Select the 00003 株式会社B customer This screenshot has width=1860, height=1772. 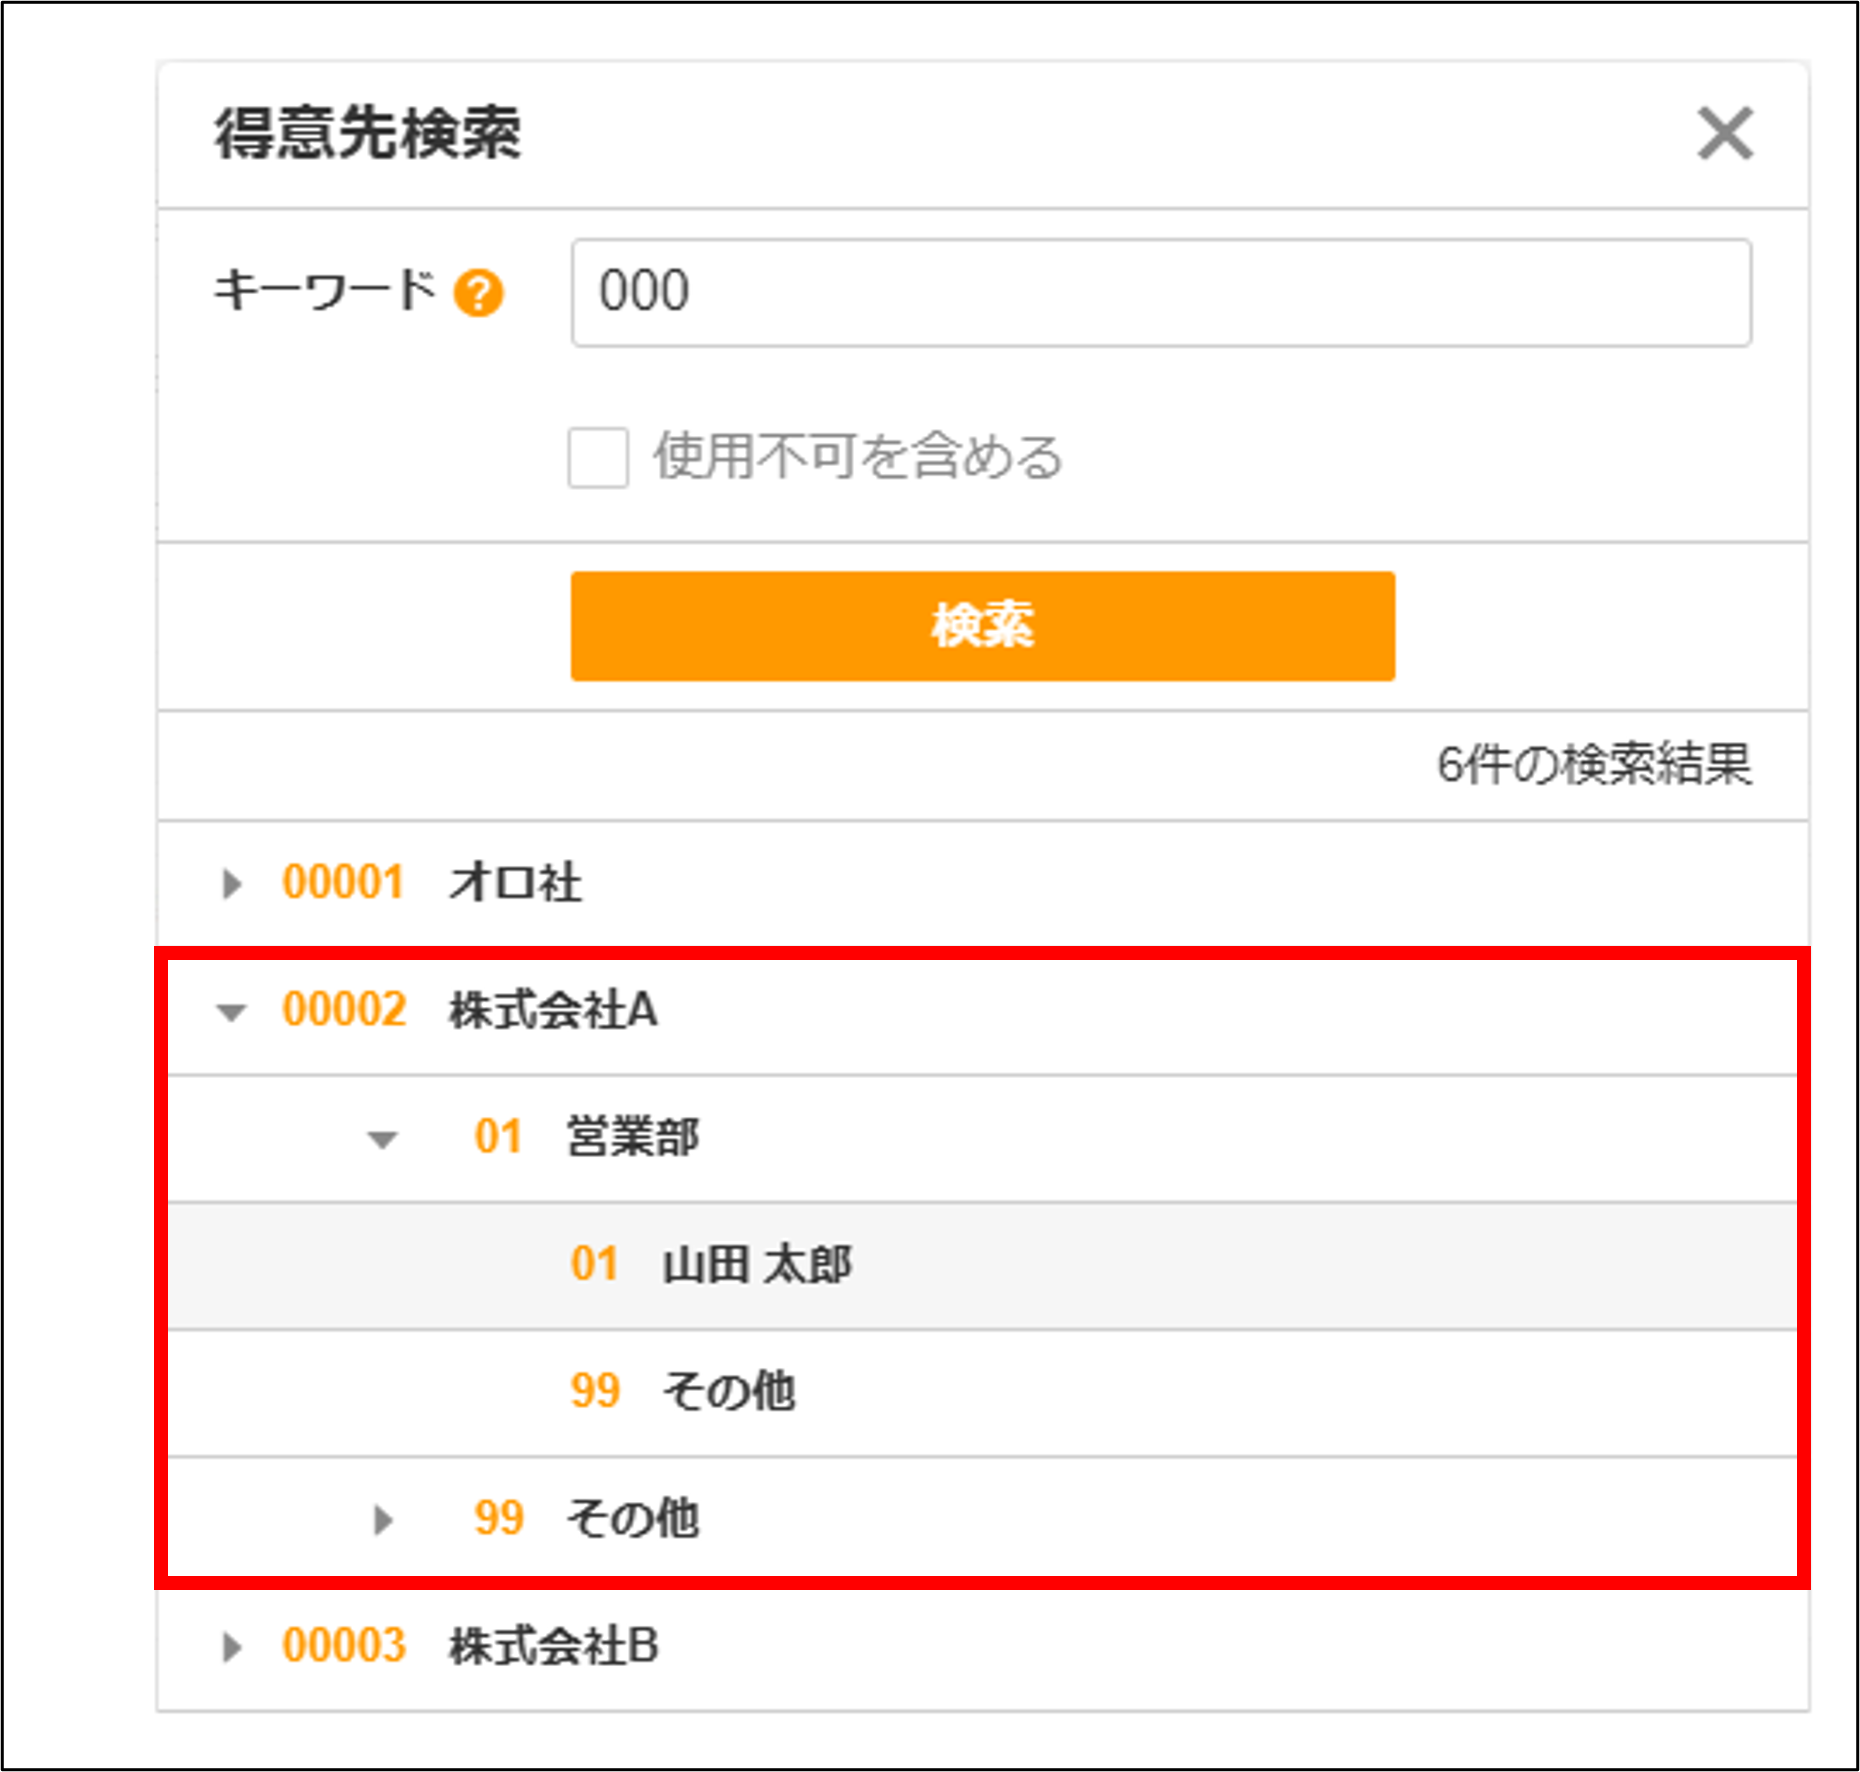(552, 1644)
